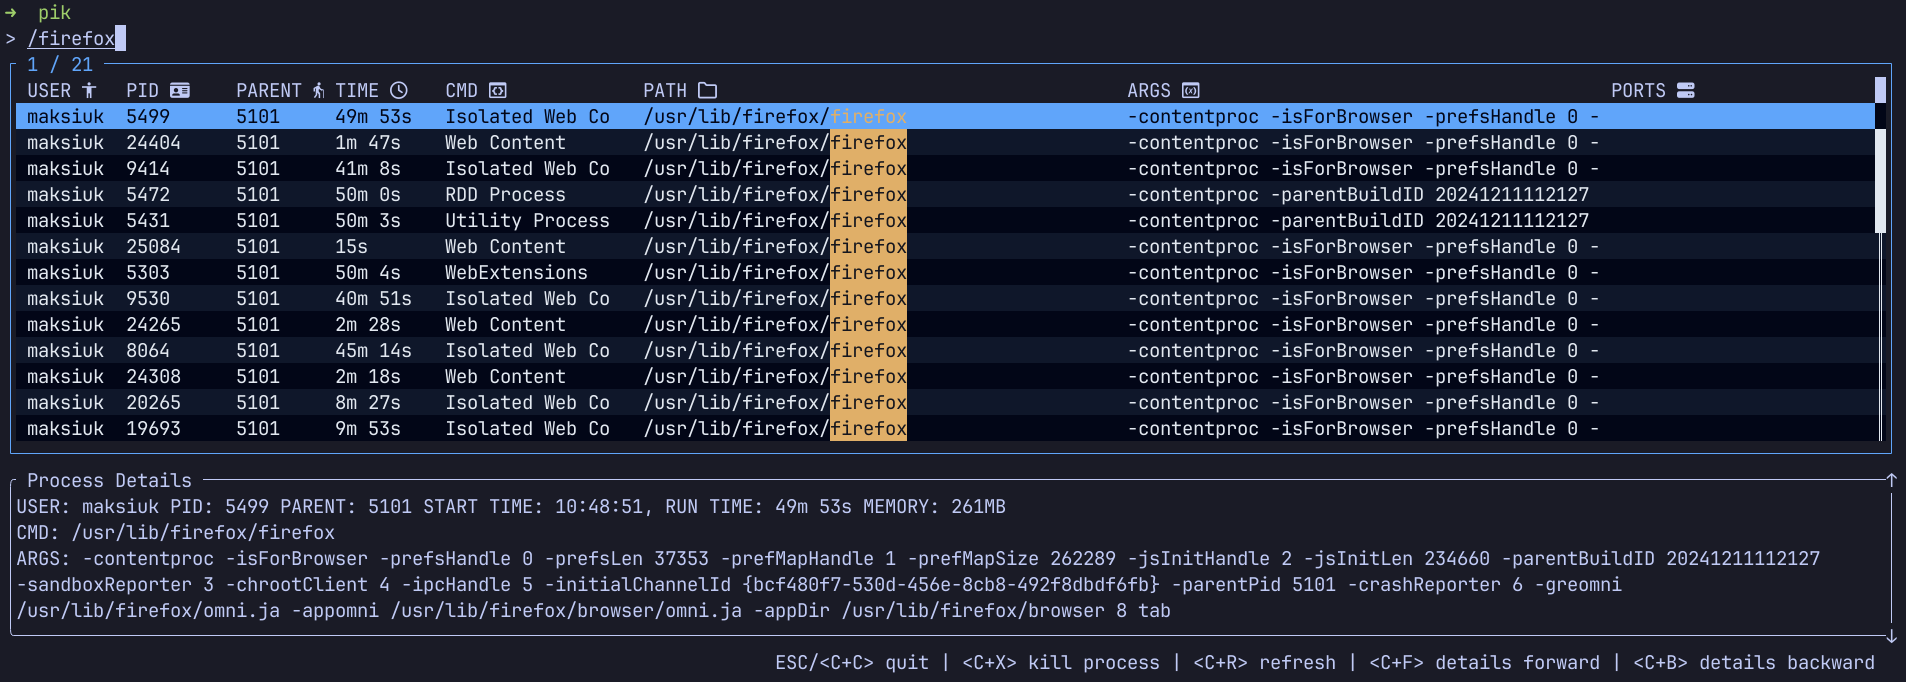Select the WebExtensions process row

click(945, 272)
